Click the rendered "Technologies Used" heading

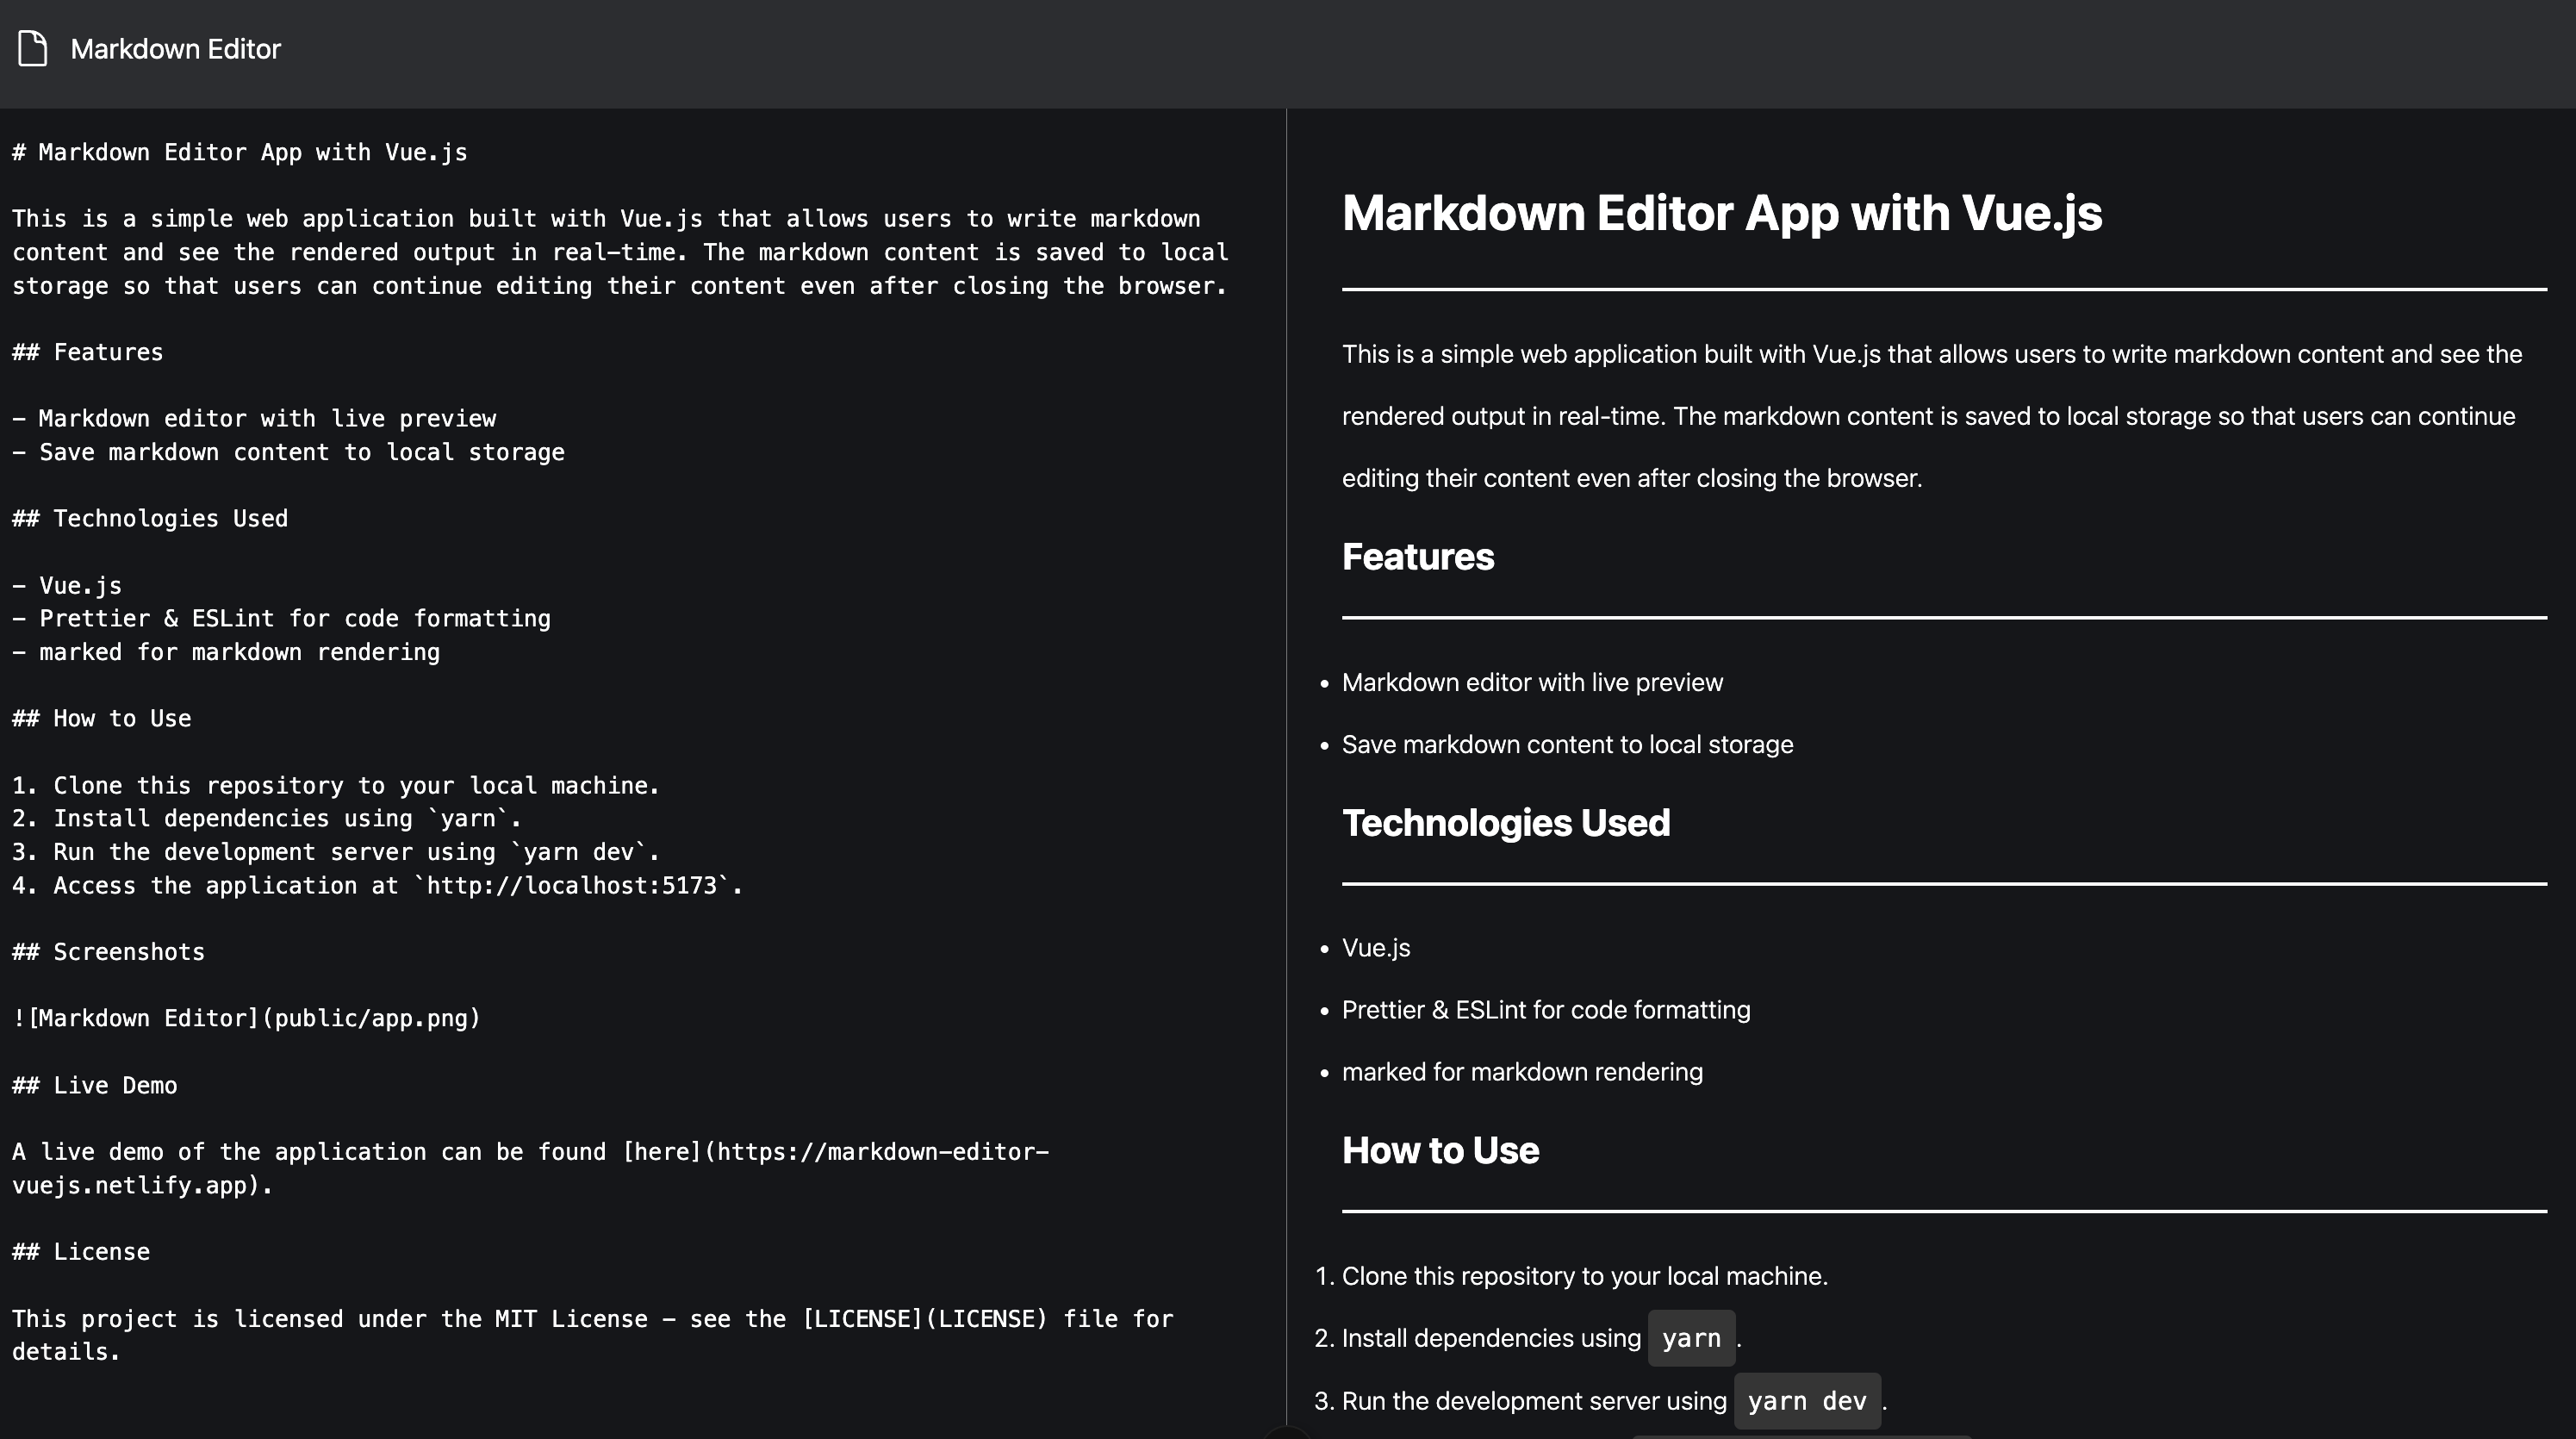tap(1506, 823)
